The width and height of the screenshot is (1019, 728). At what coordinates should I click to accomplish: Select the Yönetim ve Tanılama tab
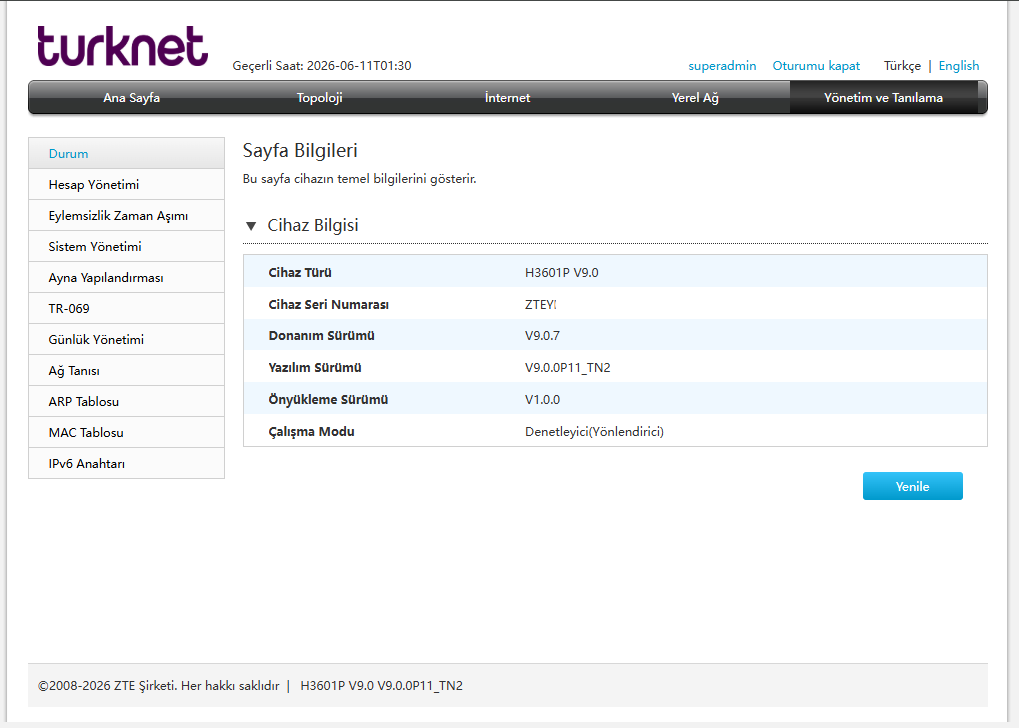click(883, 98)
